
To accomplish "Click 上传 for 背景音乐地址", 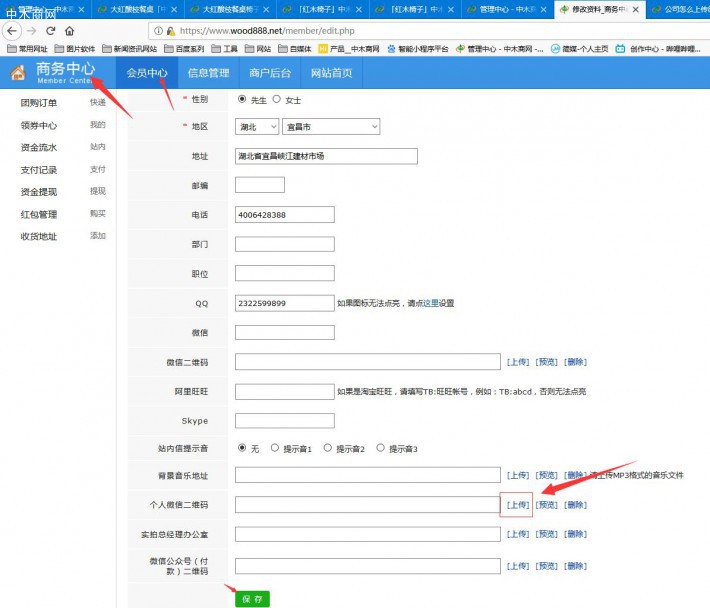I will coord(518,475).
